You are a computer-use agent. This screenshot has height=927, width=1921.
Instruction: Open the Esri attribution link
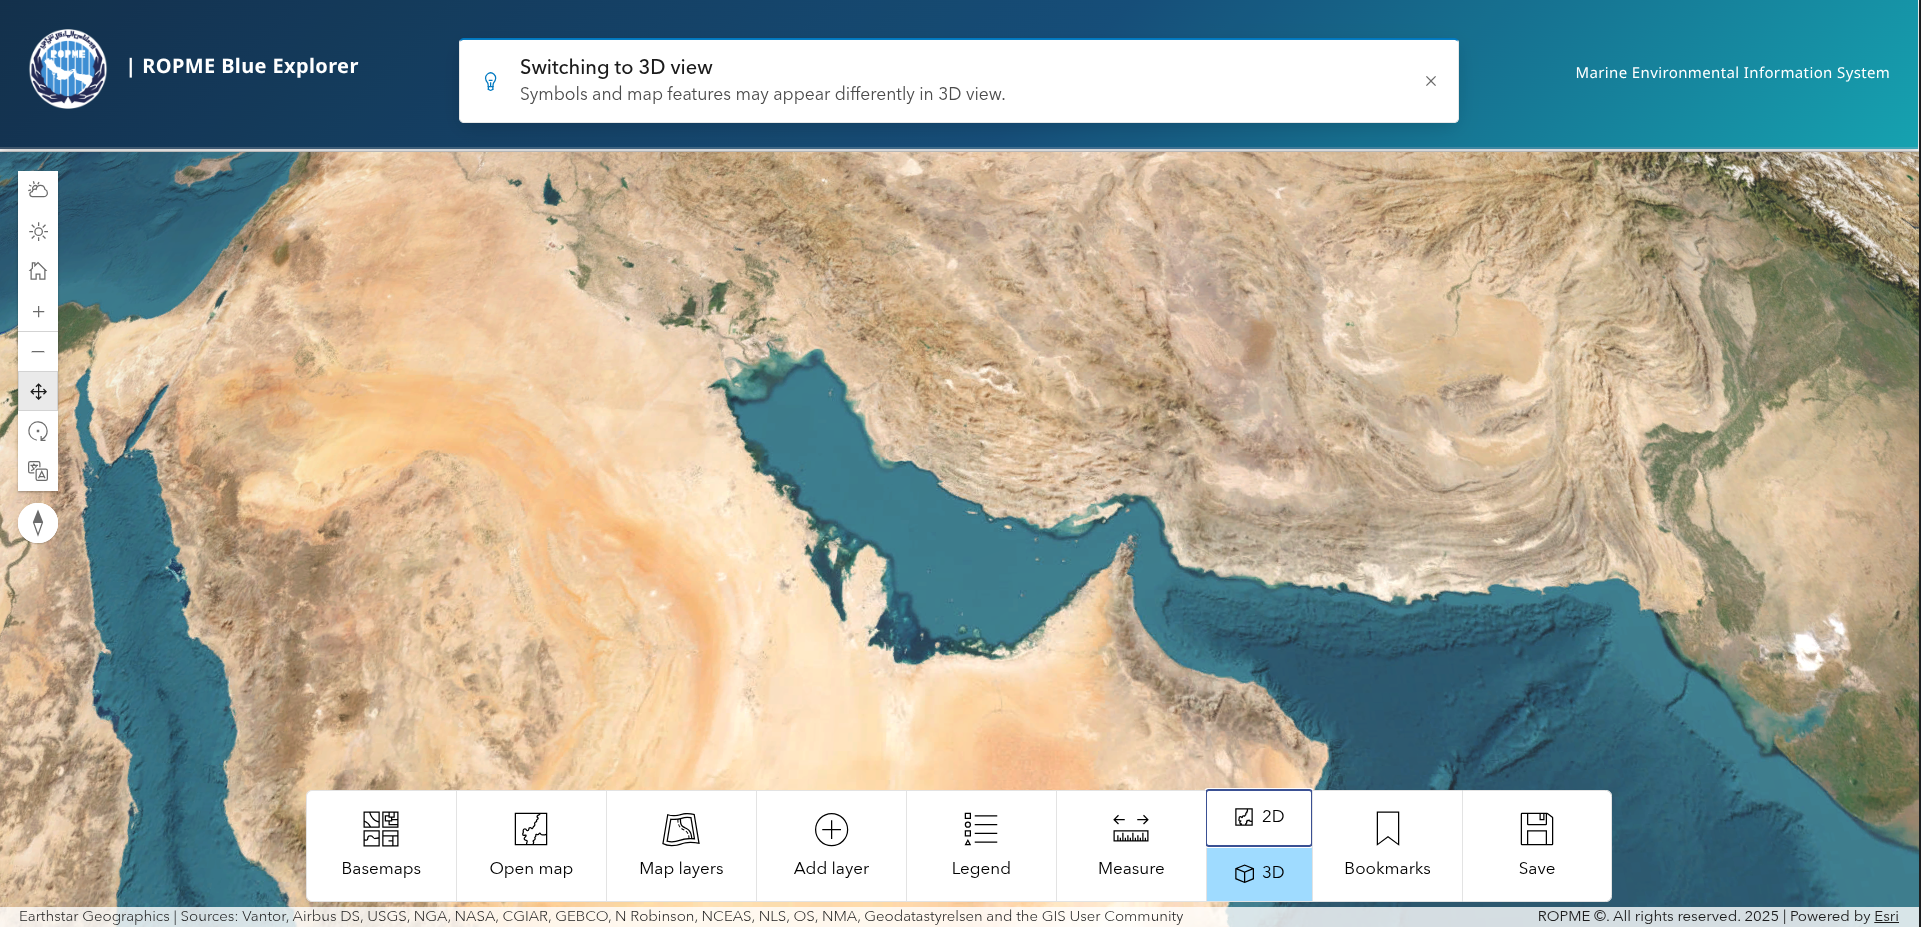1886,915
